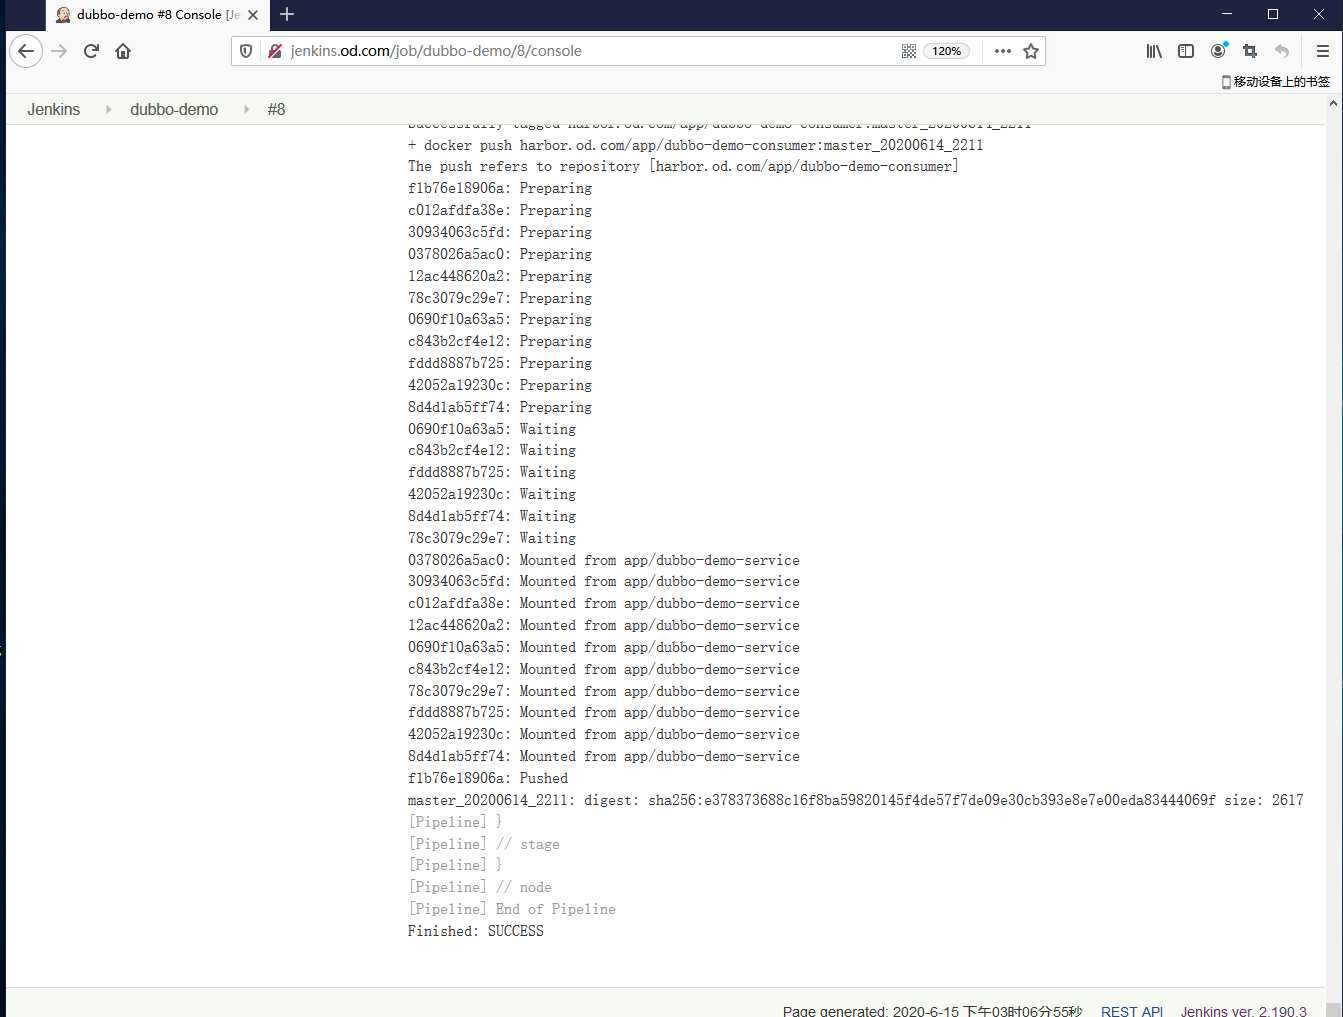This screenshot has height=1017, width=1343.
Task: Open the Firefox hamburger menu
Action: tap(1322, 51)
